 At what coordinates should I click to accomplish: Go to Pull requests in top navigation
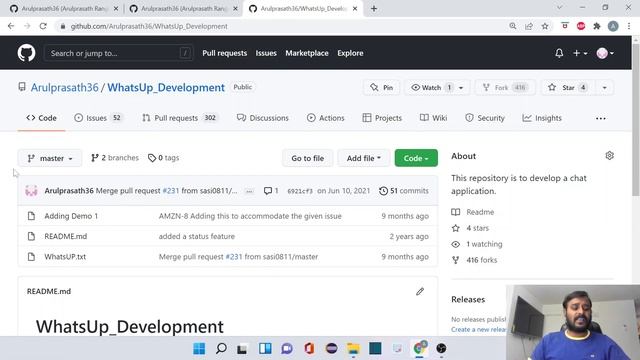click(224, 53)
